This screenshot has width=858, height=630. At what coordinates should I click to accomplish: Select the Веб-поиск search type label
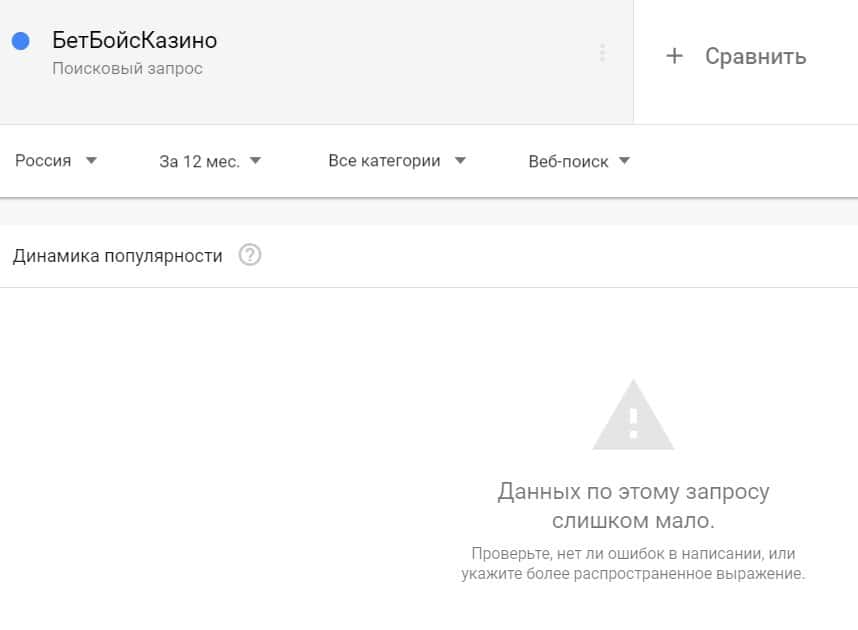point(569,161)
